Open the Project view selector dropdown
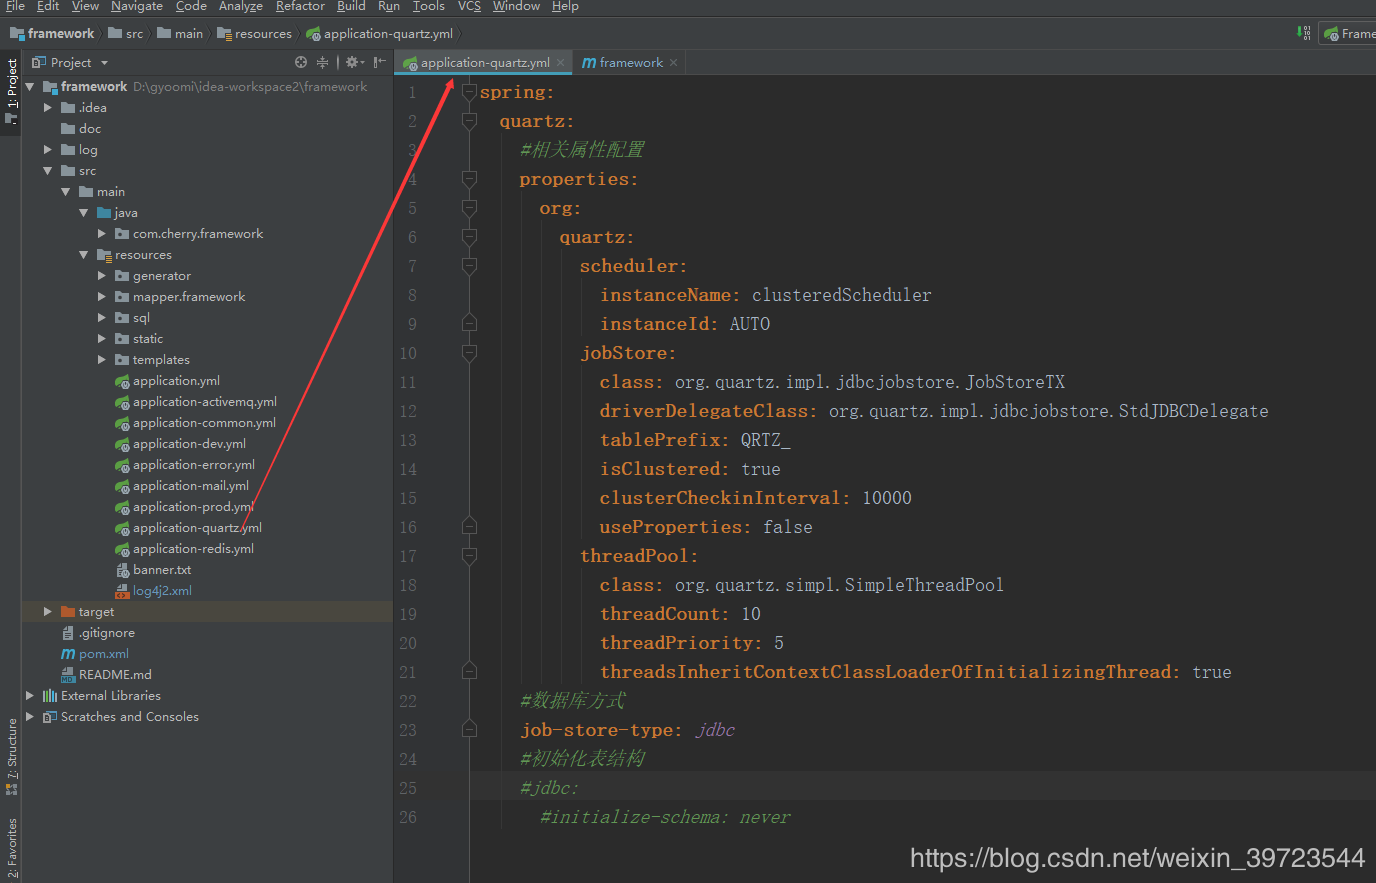This screenshot has height=883, width=1376. pyautogui.click(x=70, y=62)
